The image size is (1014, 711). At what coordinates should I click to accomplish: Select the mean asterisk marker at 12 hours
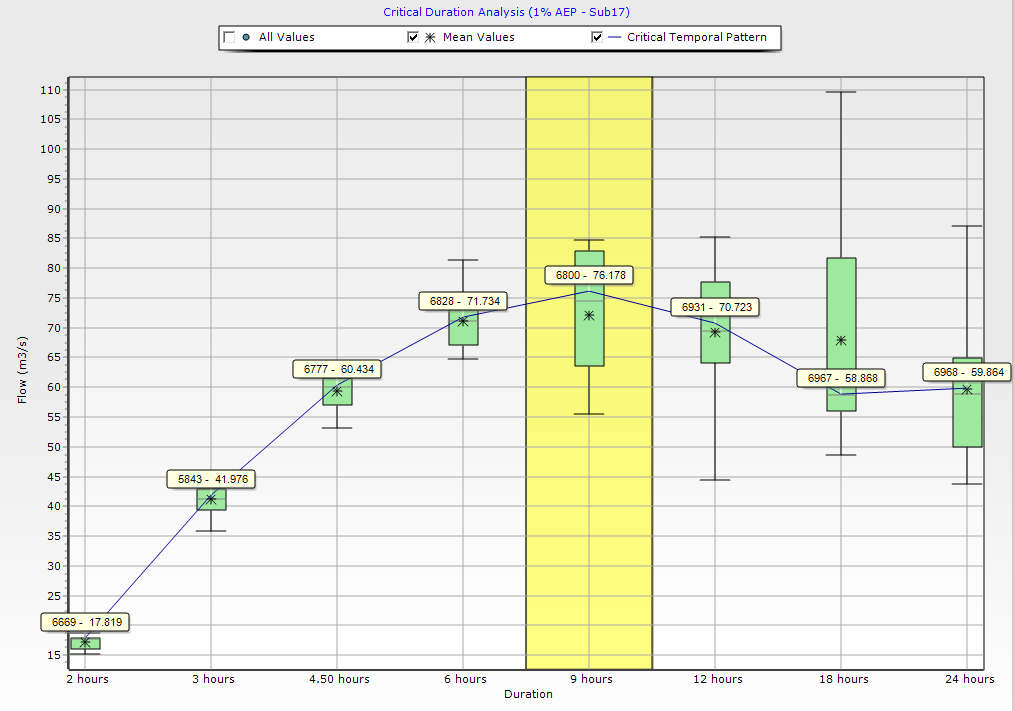[x=715, y=332]
